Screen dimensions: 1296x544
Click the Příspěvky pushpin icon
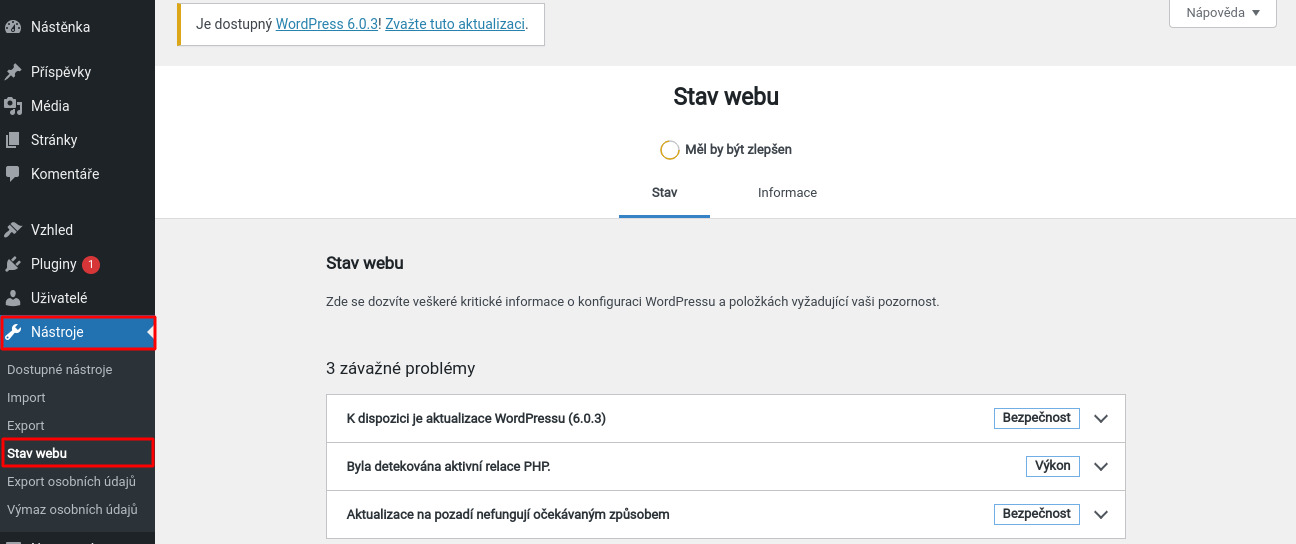point(13,72)
